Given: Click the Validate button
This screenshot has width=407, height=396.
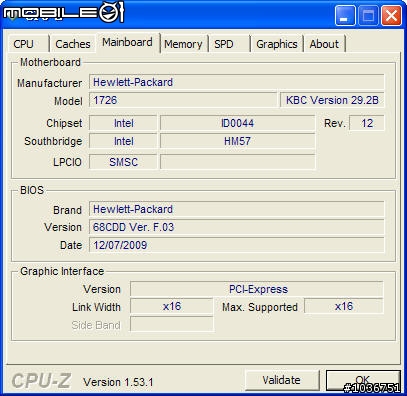Looking at the screenshot, I should point(282,380).
